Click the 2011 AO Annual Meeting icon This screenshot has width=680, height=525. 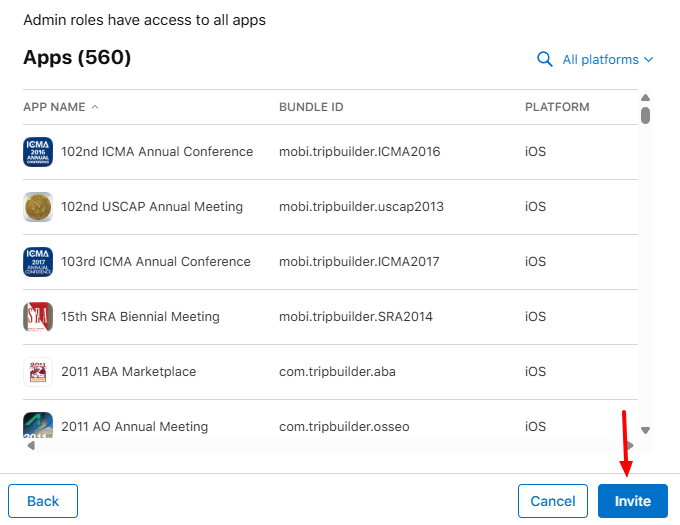(x=38, y=425)
